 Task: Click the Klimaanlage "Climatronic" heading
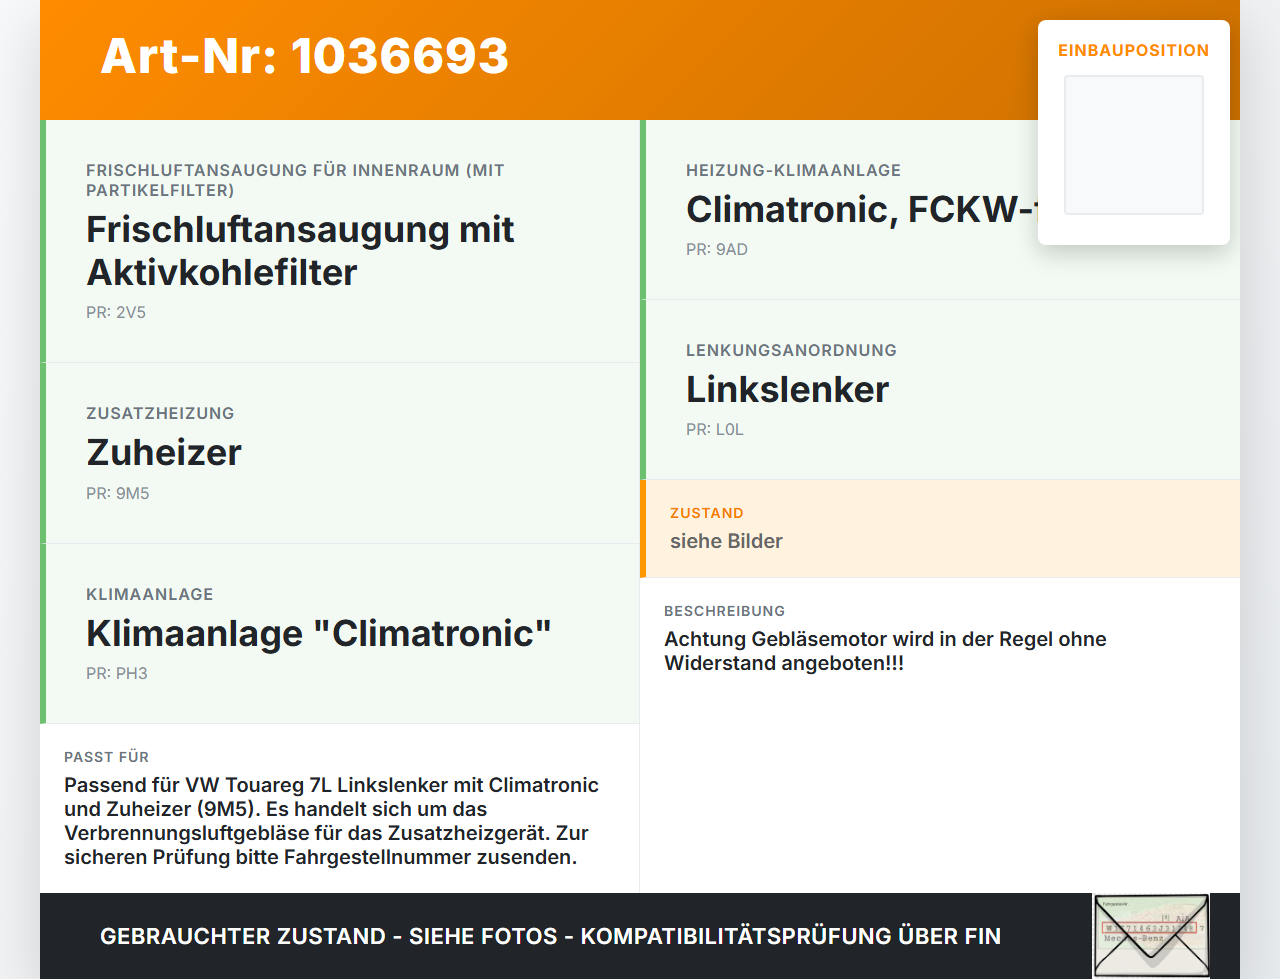(x=319, y=633)
